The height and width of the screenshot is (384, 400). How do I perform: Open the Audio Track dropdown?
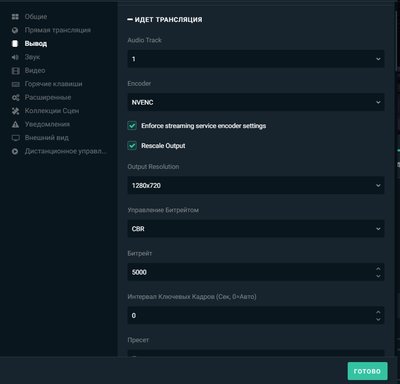coord(256,59)
